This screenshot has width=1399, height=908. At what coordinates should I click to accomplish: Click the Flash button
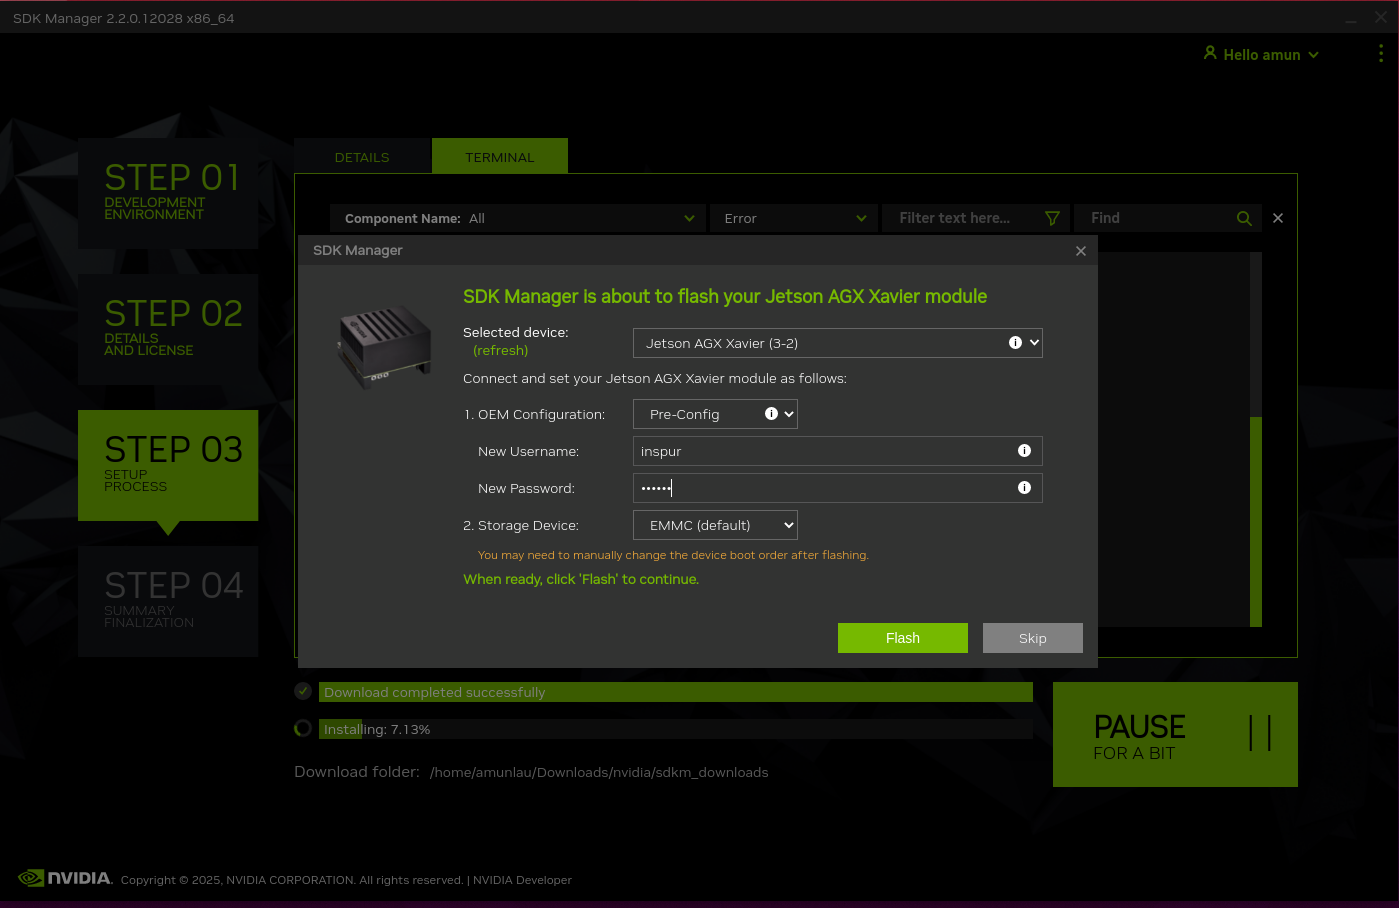click(902, 638)
